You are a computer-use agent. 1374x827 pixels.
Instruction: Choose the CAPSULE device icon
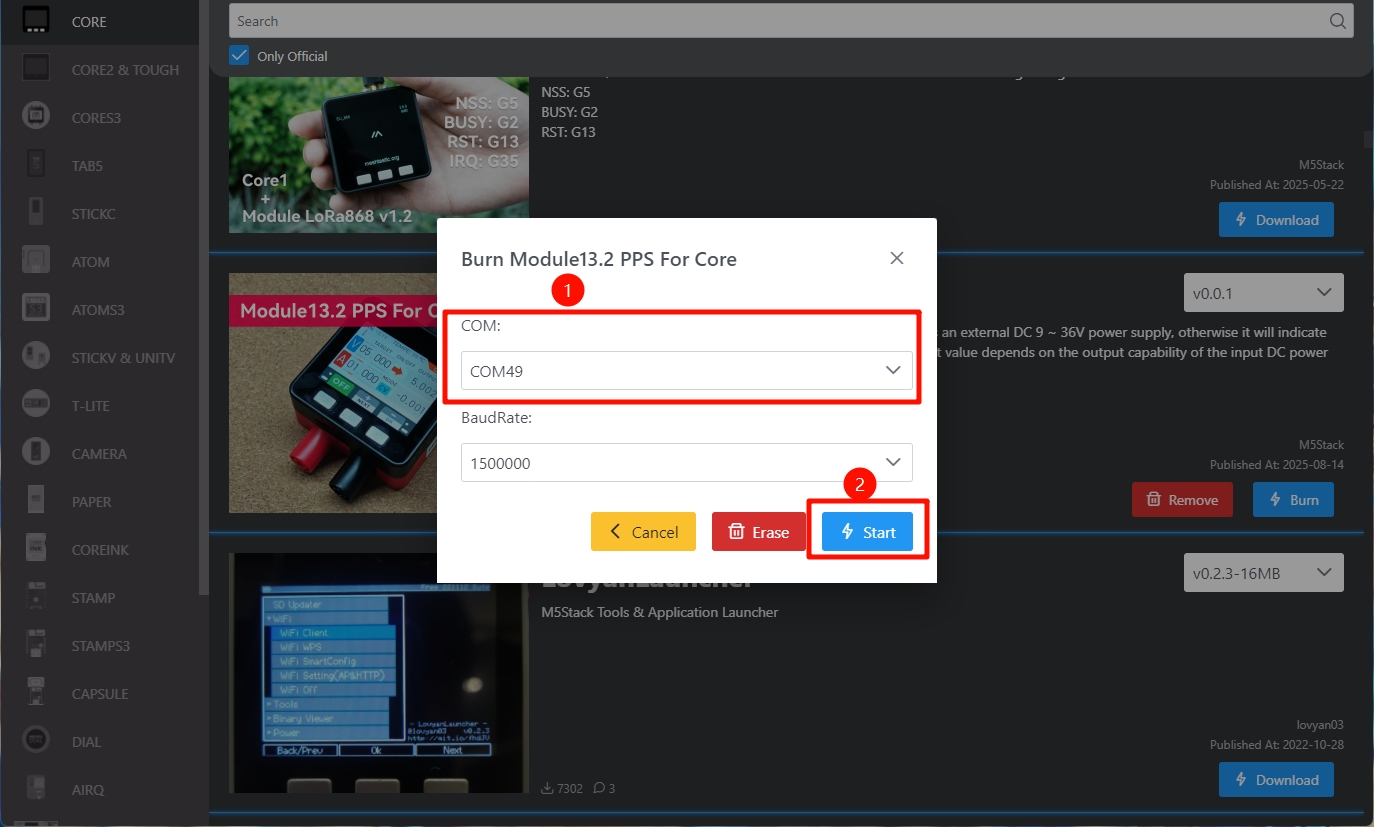(x=36, y=693)
